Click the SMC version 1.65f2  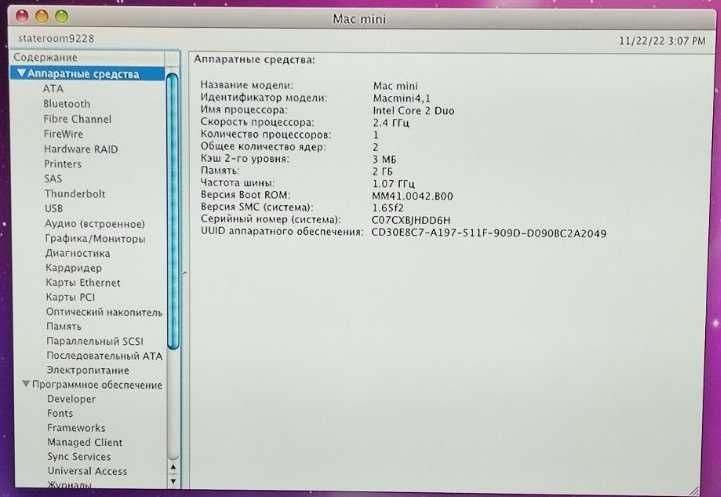[388, 208]
